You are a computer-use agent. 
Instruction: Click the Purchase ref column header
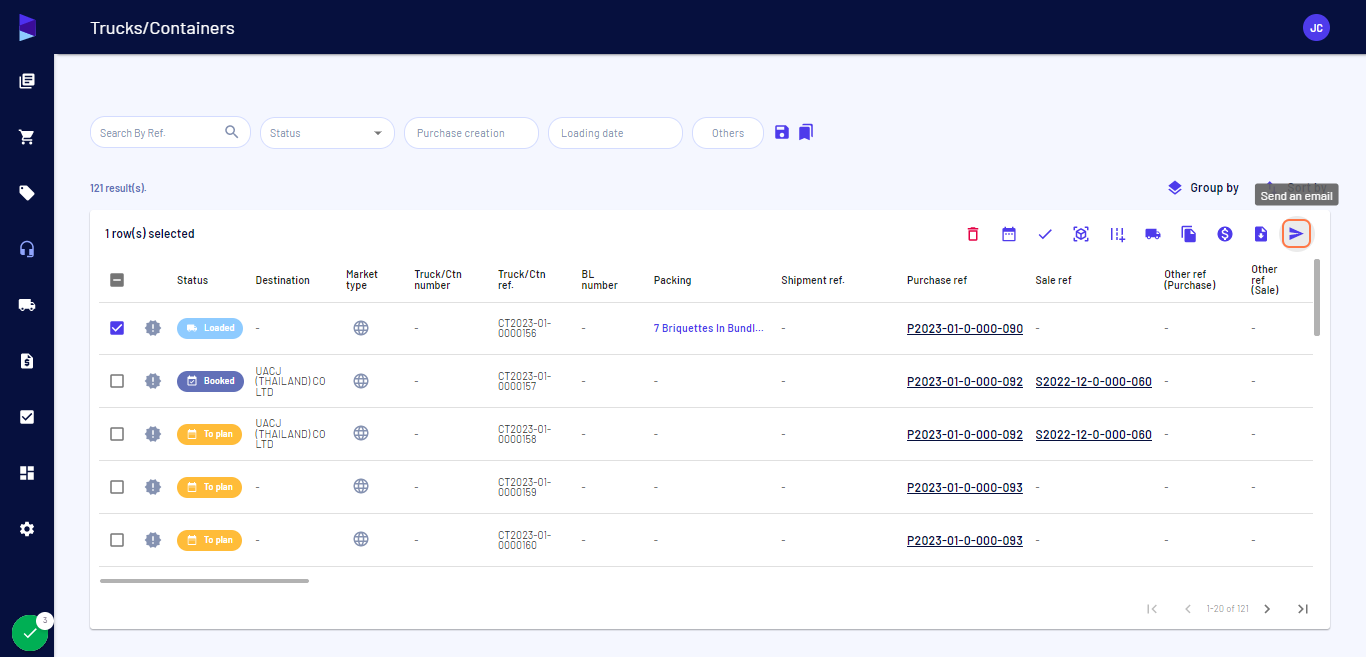[937, 280]
